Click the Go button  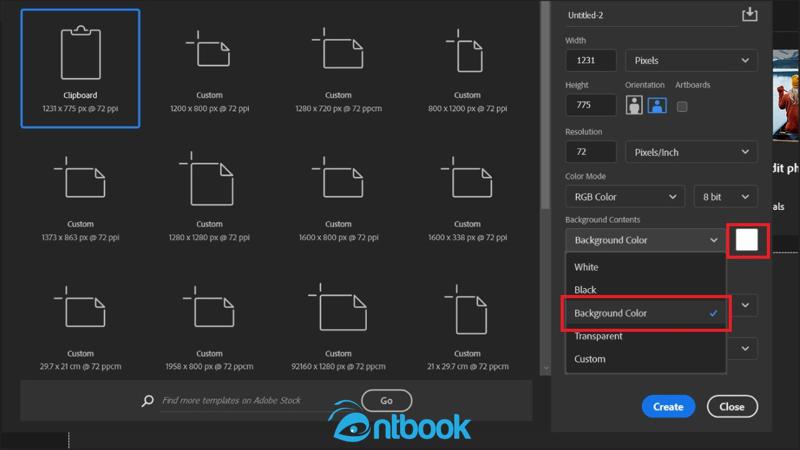tap(386, 401)
